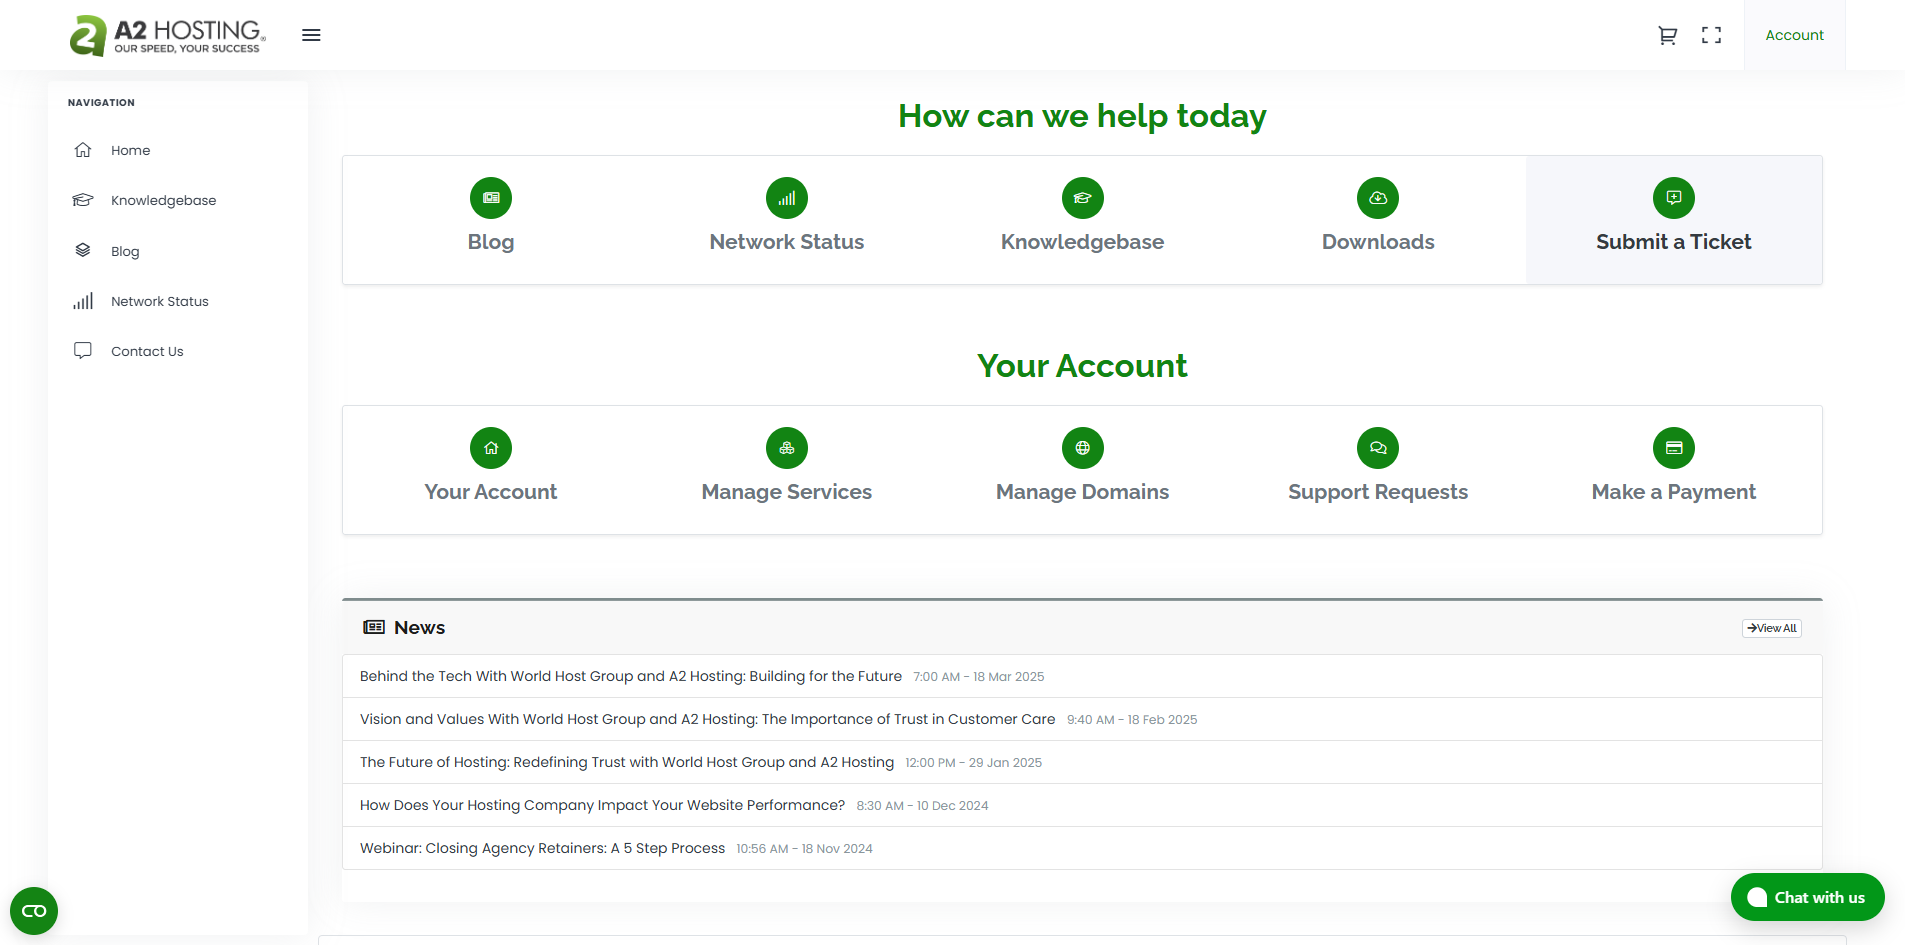Screen dimensions: 1905x945
Task: Select Blog in the sidebar navigation
Action: pyautogui.click(x=125, y=251)
